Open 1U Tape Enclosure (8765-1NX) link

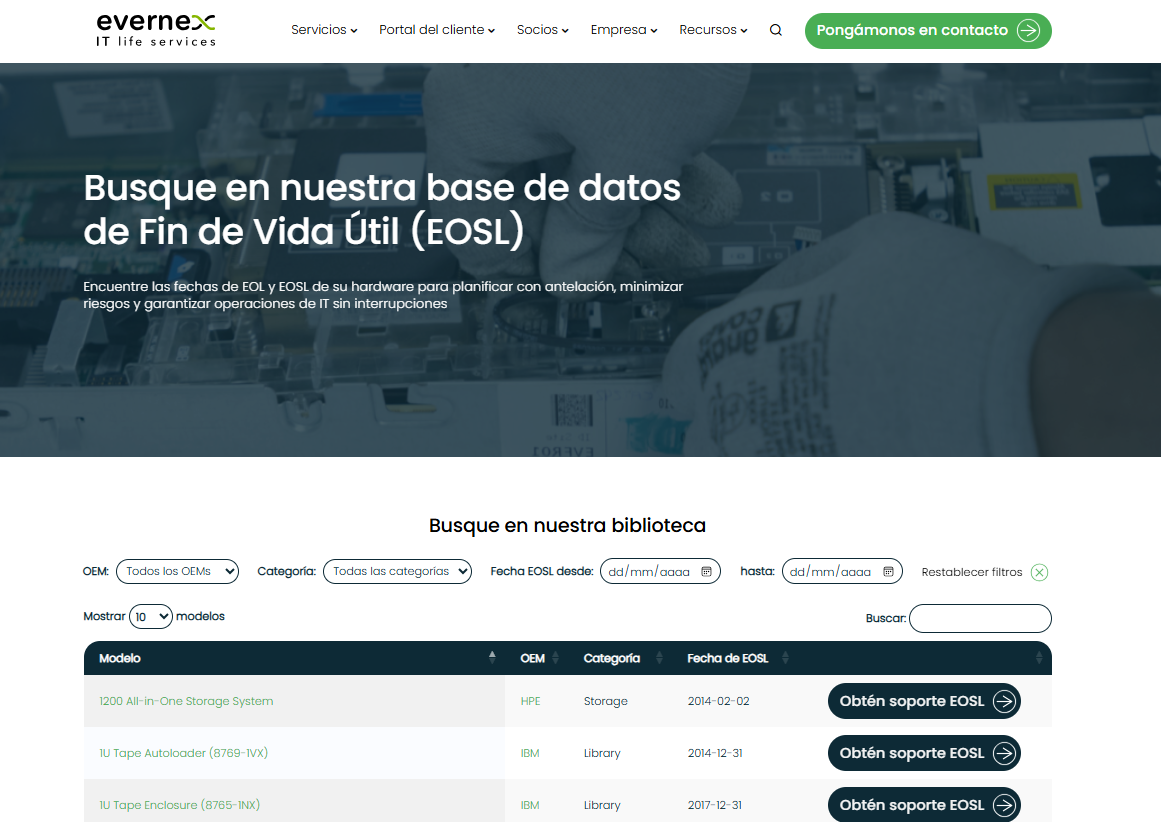tap(179, 805)
